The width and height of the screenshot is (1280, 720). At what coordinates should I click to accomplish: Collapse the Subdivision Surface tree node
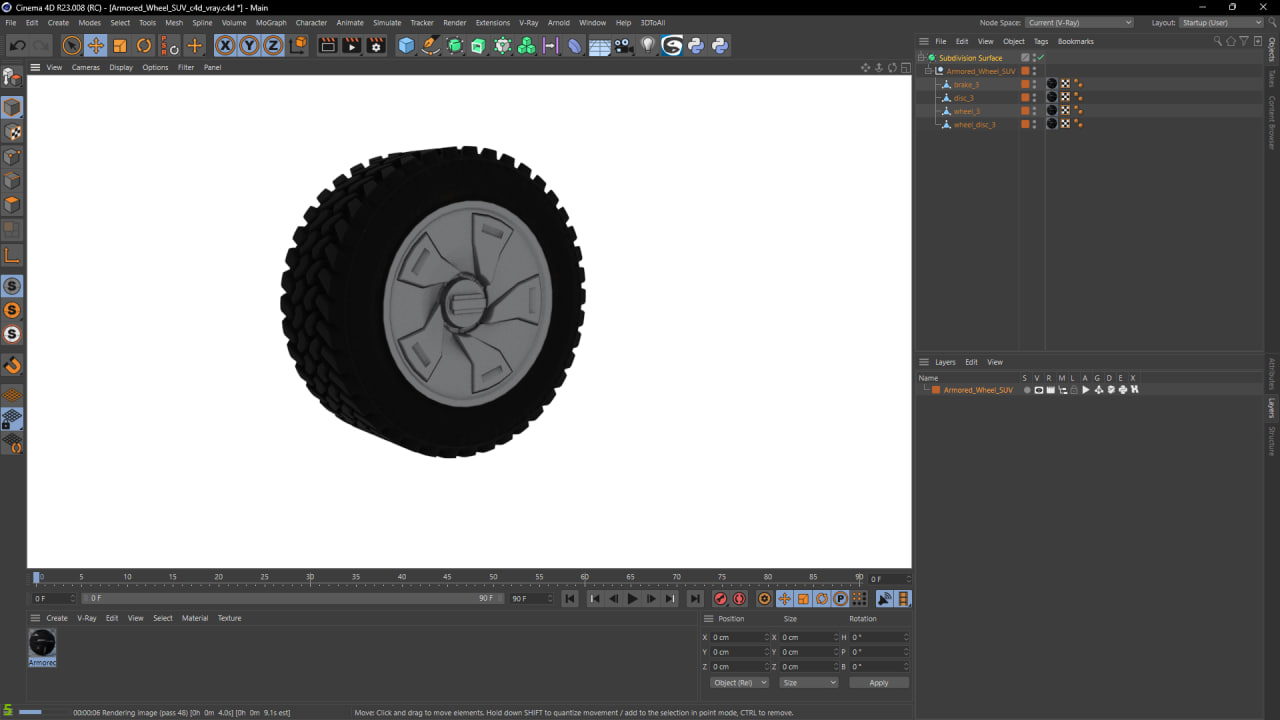tap(921, 58)
